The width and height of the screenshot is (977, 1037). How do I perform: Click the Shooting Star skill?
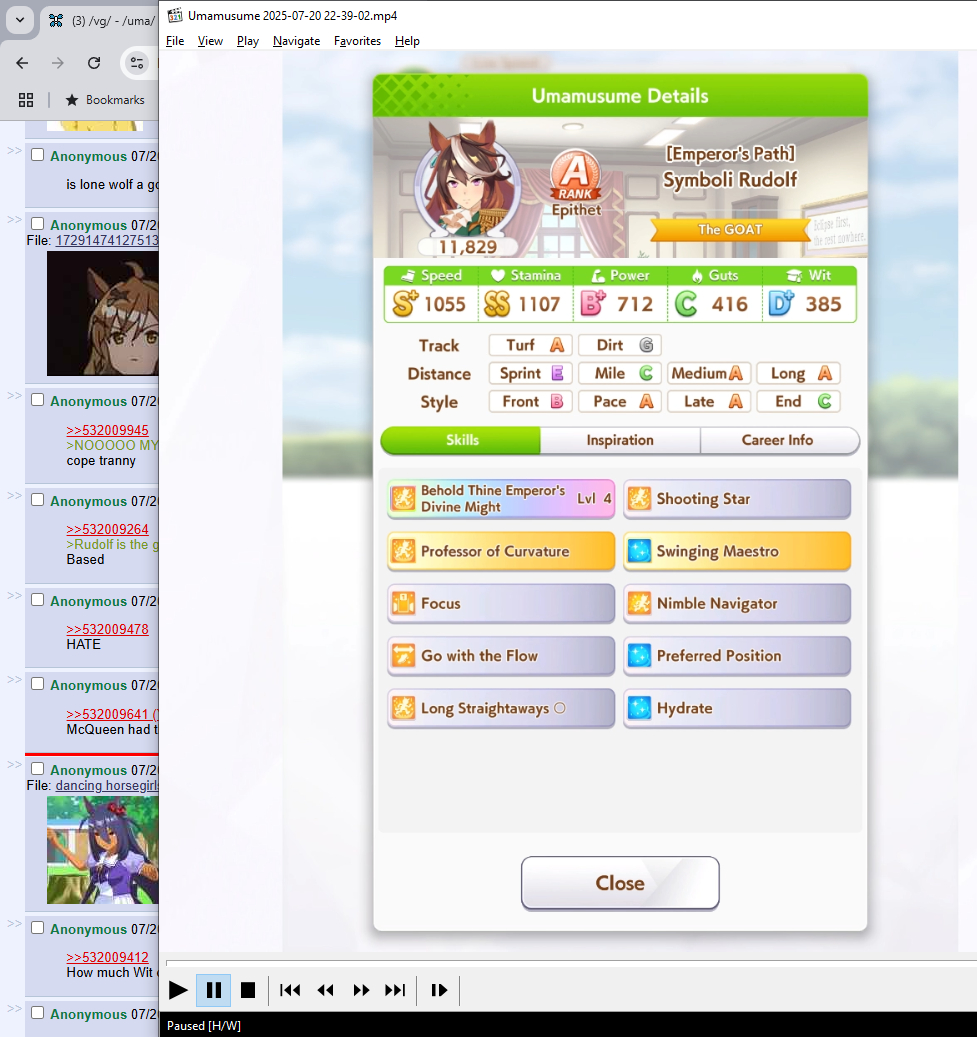737,499
